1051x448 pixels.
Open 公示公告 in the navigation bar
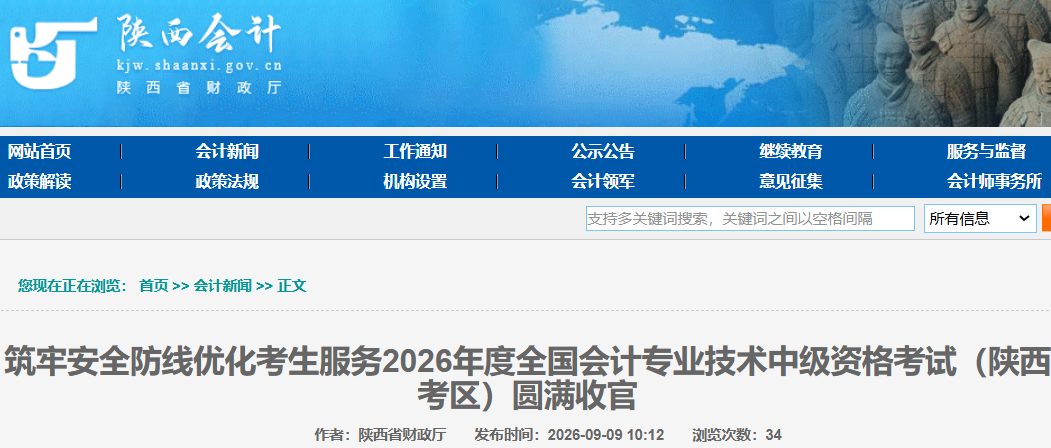603,152
